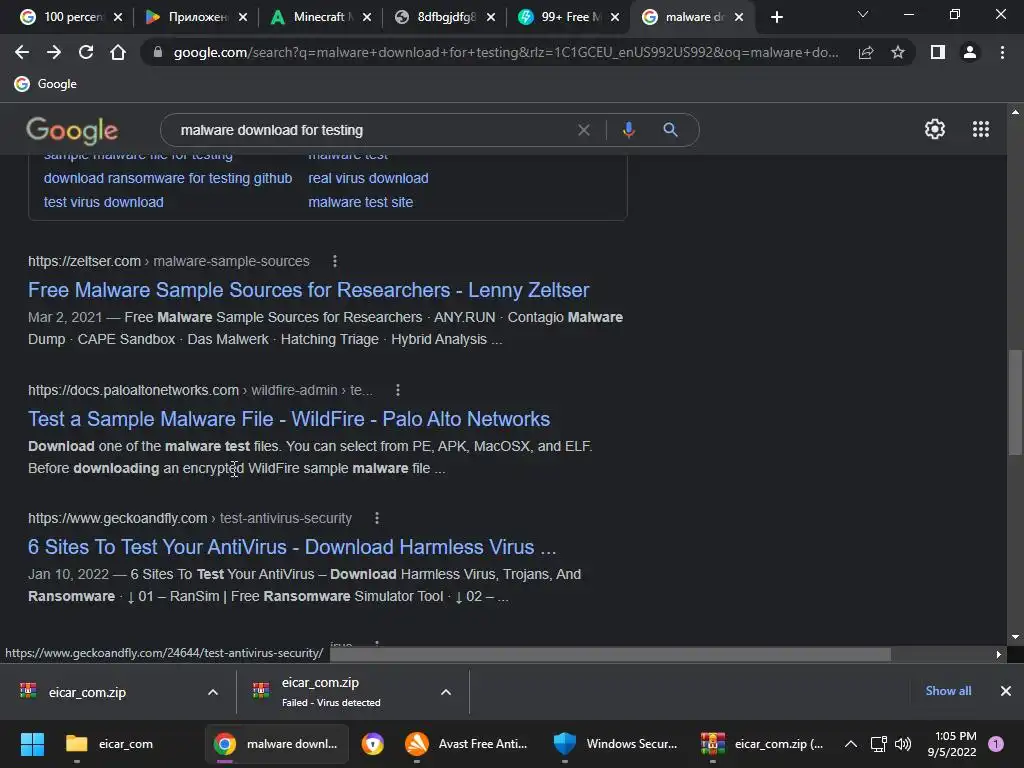Bookmark this page with the star
The image size is (1024, 768).
pyautogui.click(x=898, y=52)
